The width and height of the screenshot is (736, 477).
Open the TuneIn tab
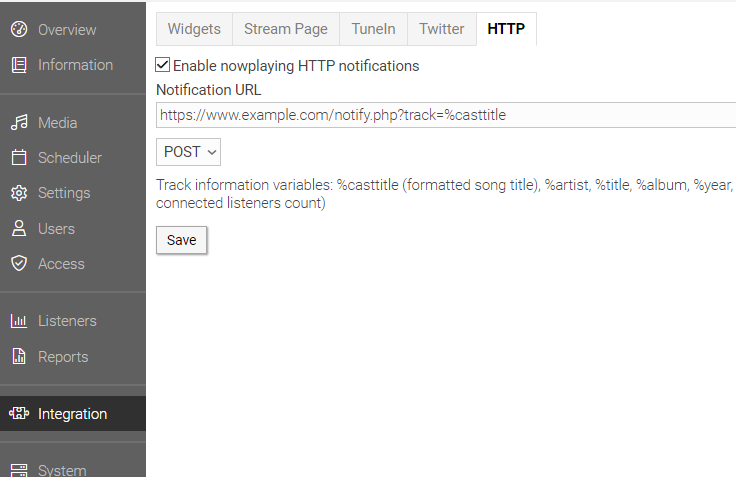pos(374,29)
